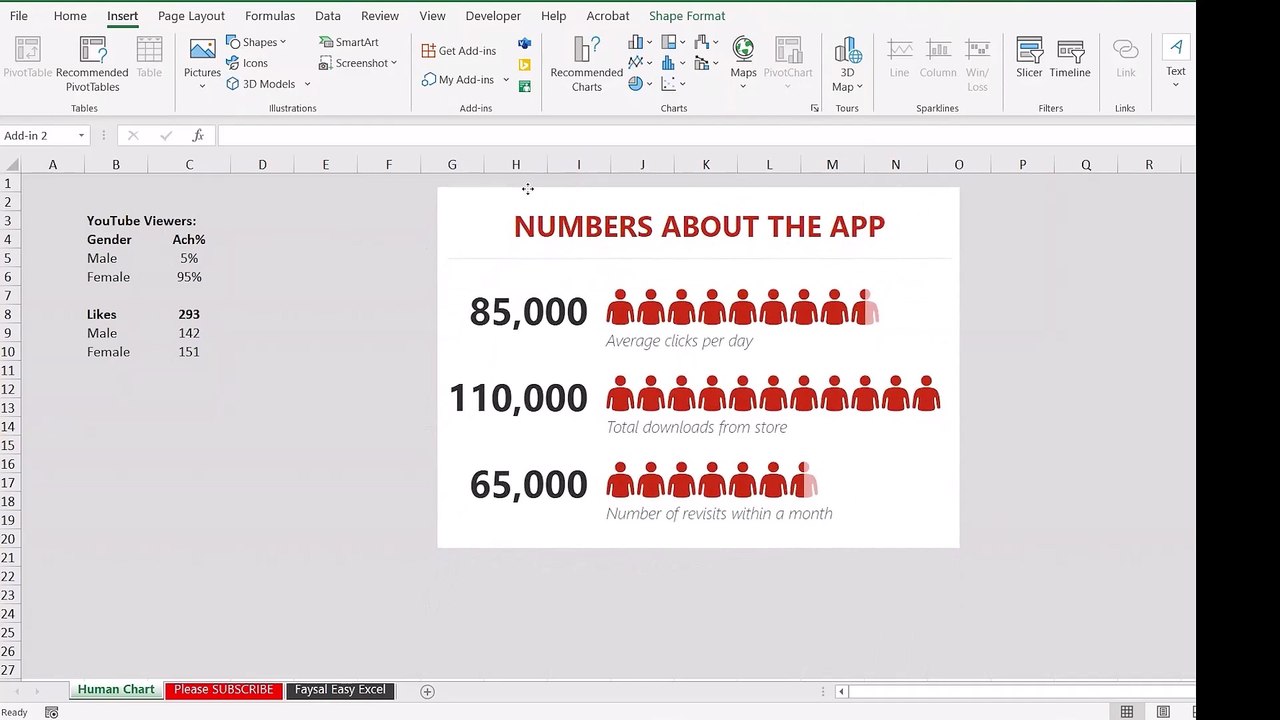Insert a Statistic chart
This screenshot has width=1280, height=720.
(x=673, y=63)
